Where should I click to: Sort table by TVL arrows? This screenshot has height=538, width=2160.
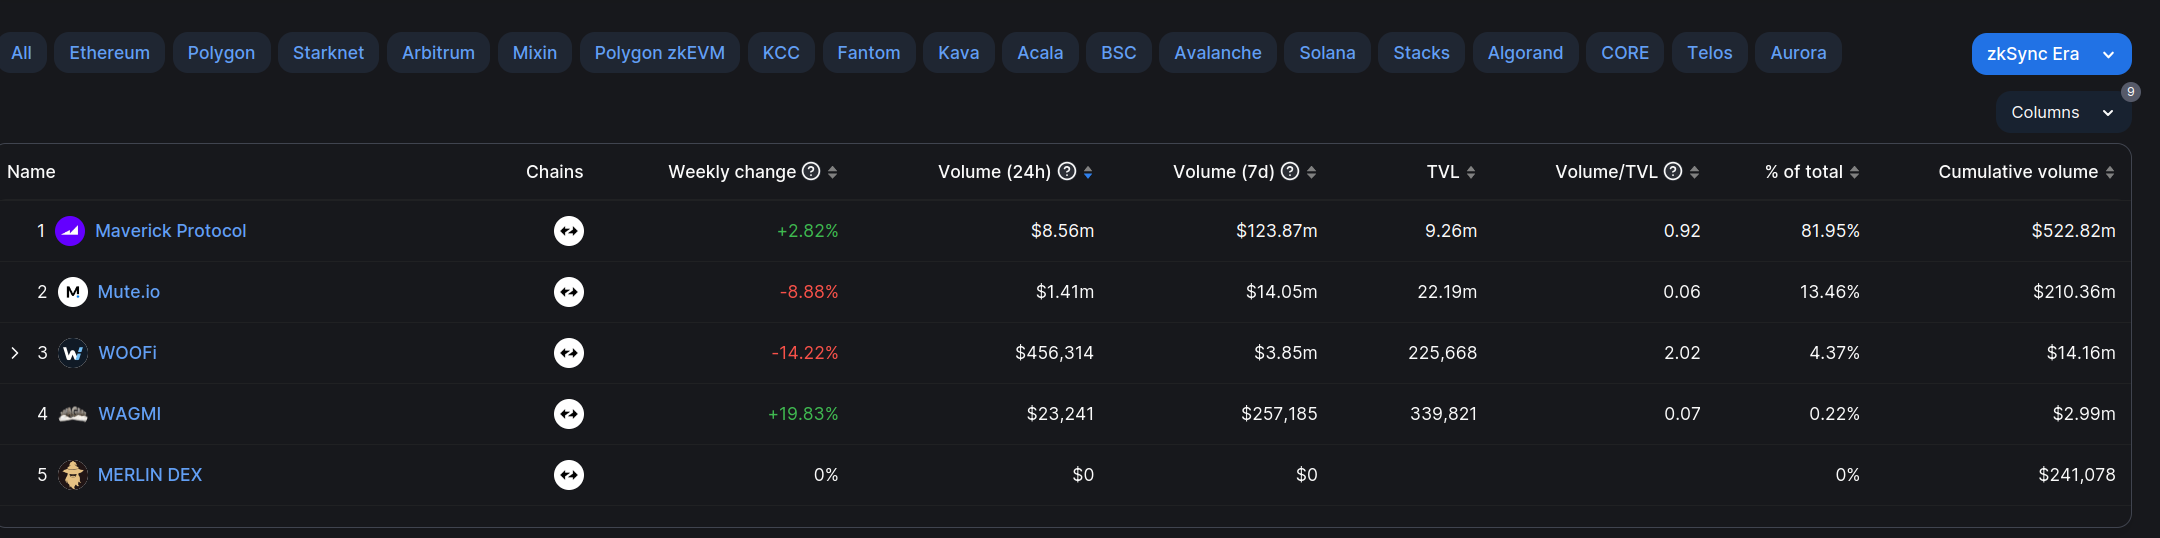pyautogui.click(x=1471, y=172)
